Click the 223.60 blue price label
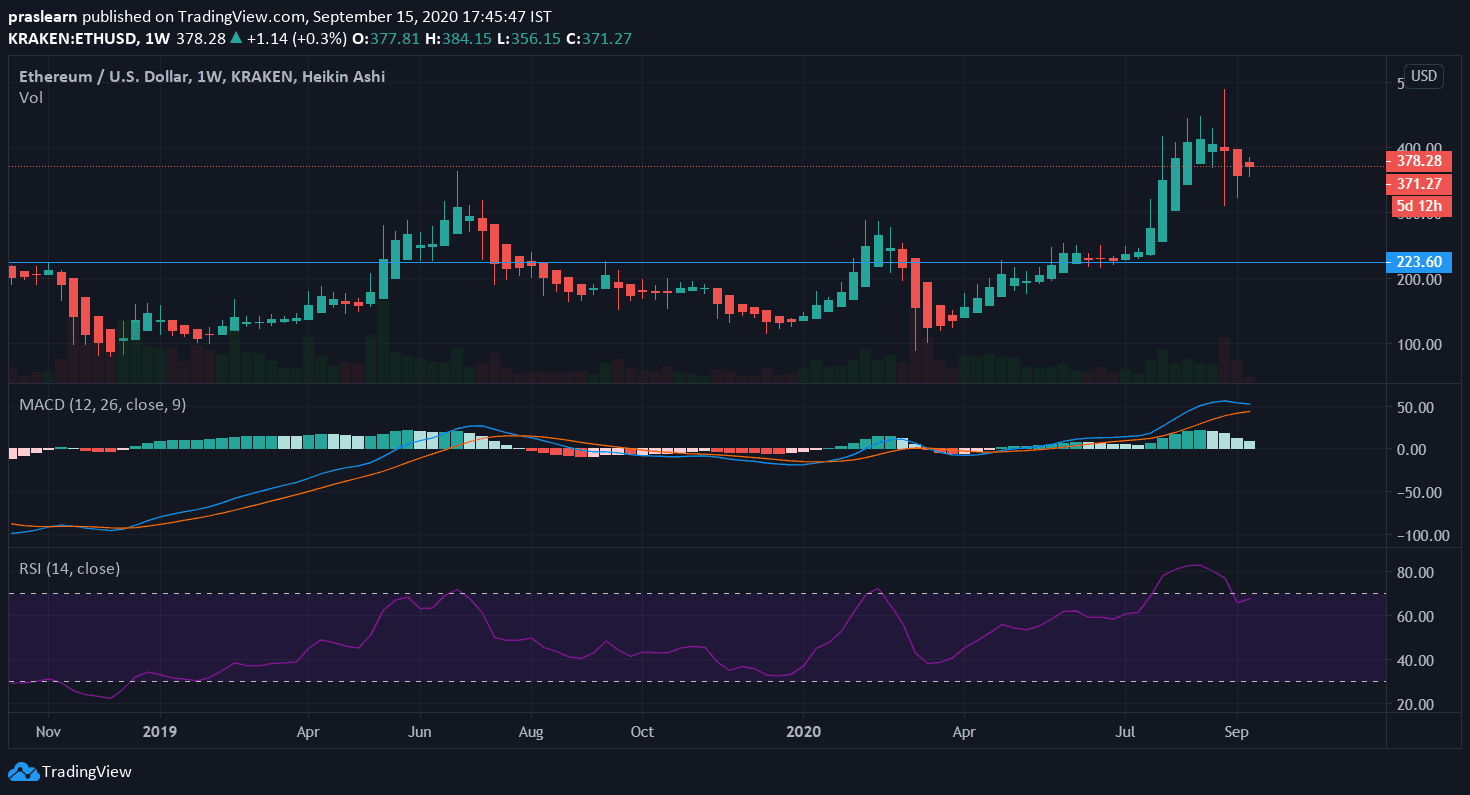Image resolution: width=1470 pixels, height=795 pixels. 1418,262
